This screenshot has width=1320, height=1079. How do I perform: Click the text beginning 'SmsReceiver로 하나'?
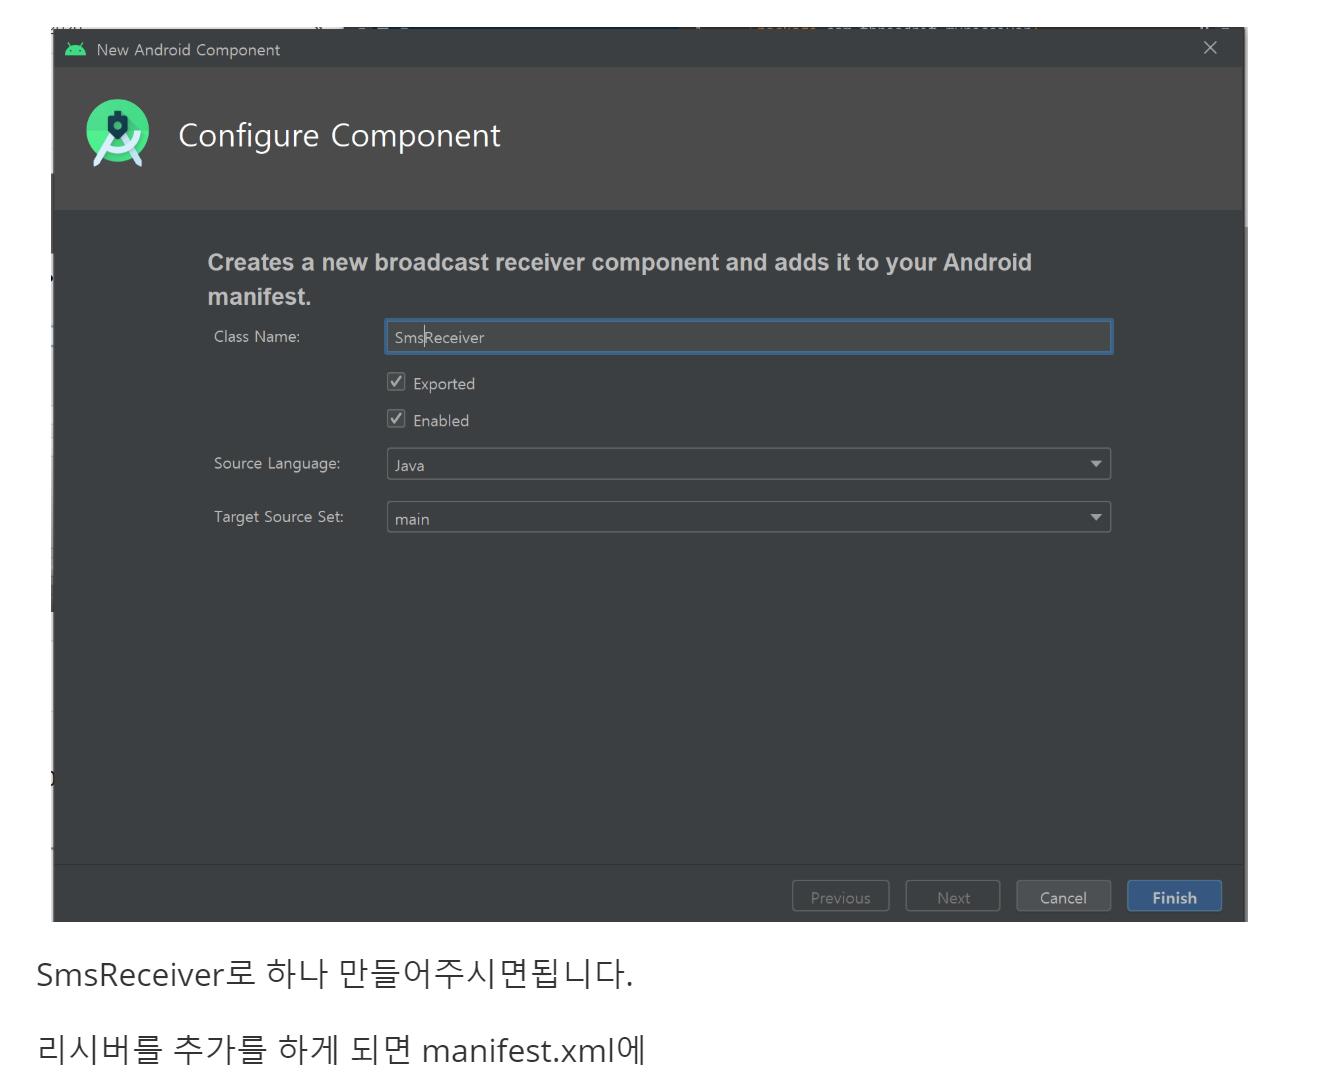[x=335, y=974]
